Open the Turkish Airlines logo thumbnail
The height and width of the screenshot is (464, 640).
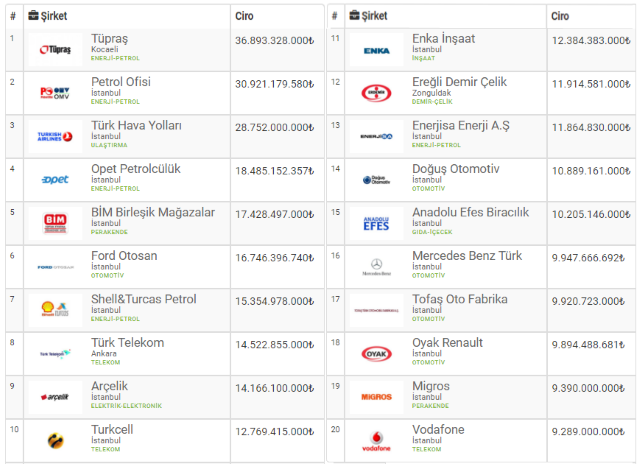55,137
